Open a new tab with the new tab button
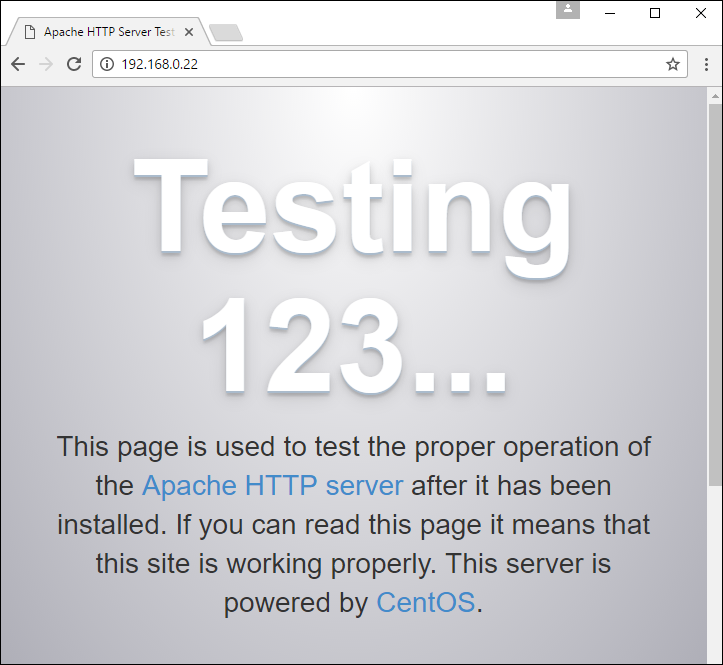723x665 pixels. 226,32
